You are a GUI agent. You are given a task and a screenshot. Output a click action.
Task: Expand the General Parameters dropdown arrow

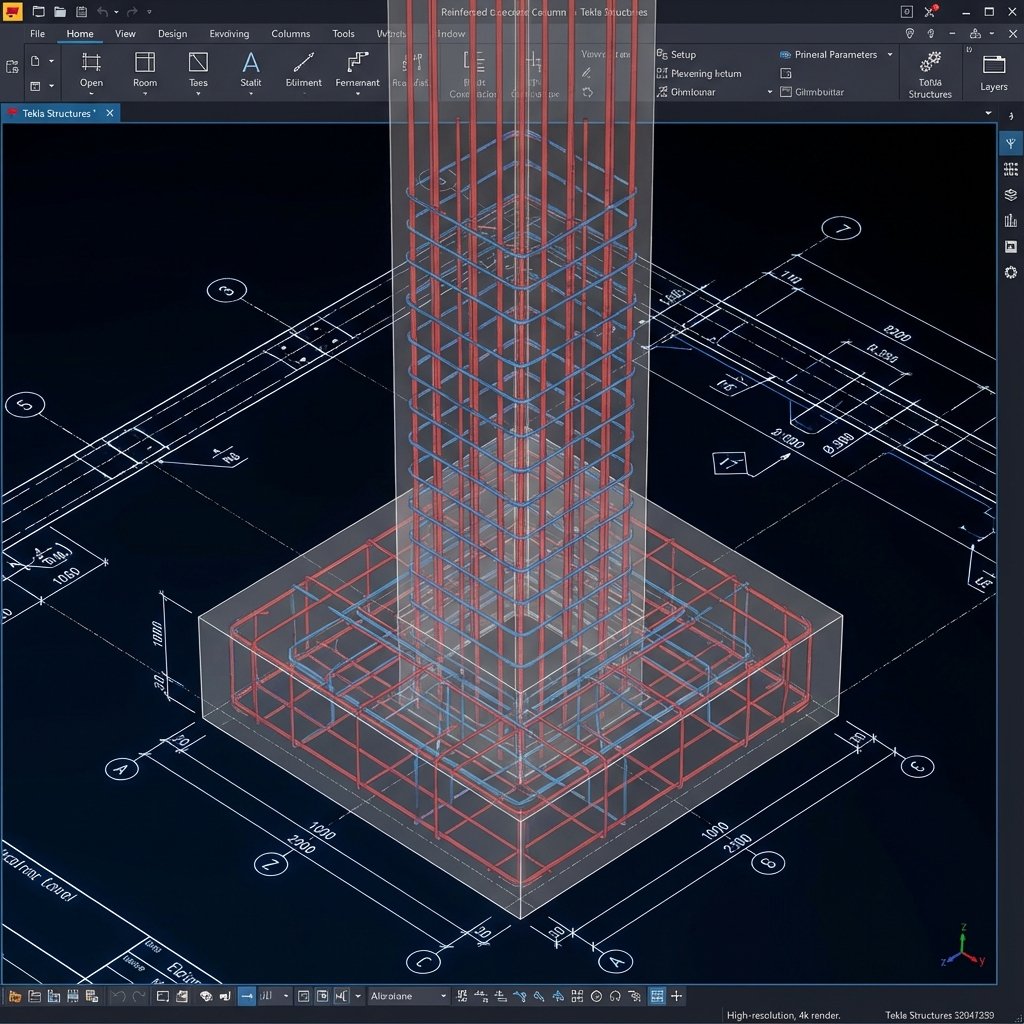click(888, 54)
